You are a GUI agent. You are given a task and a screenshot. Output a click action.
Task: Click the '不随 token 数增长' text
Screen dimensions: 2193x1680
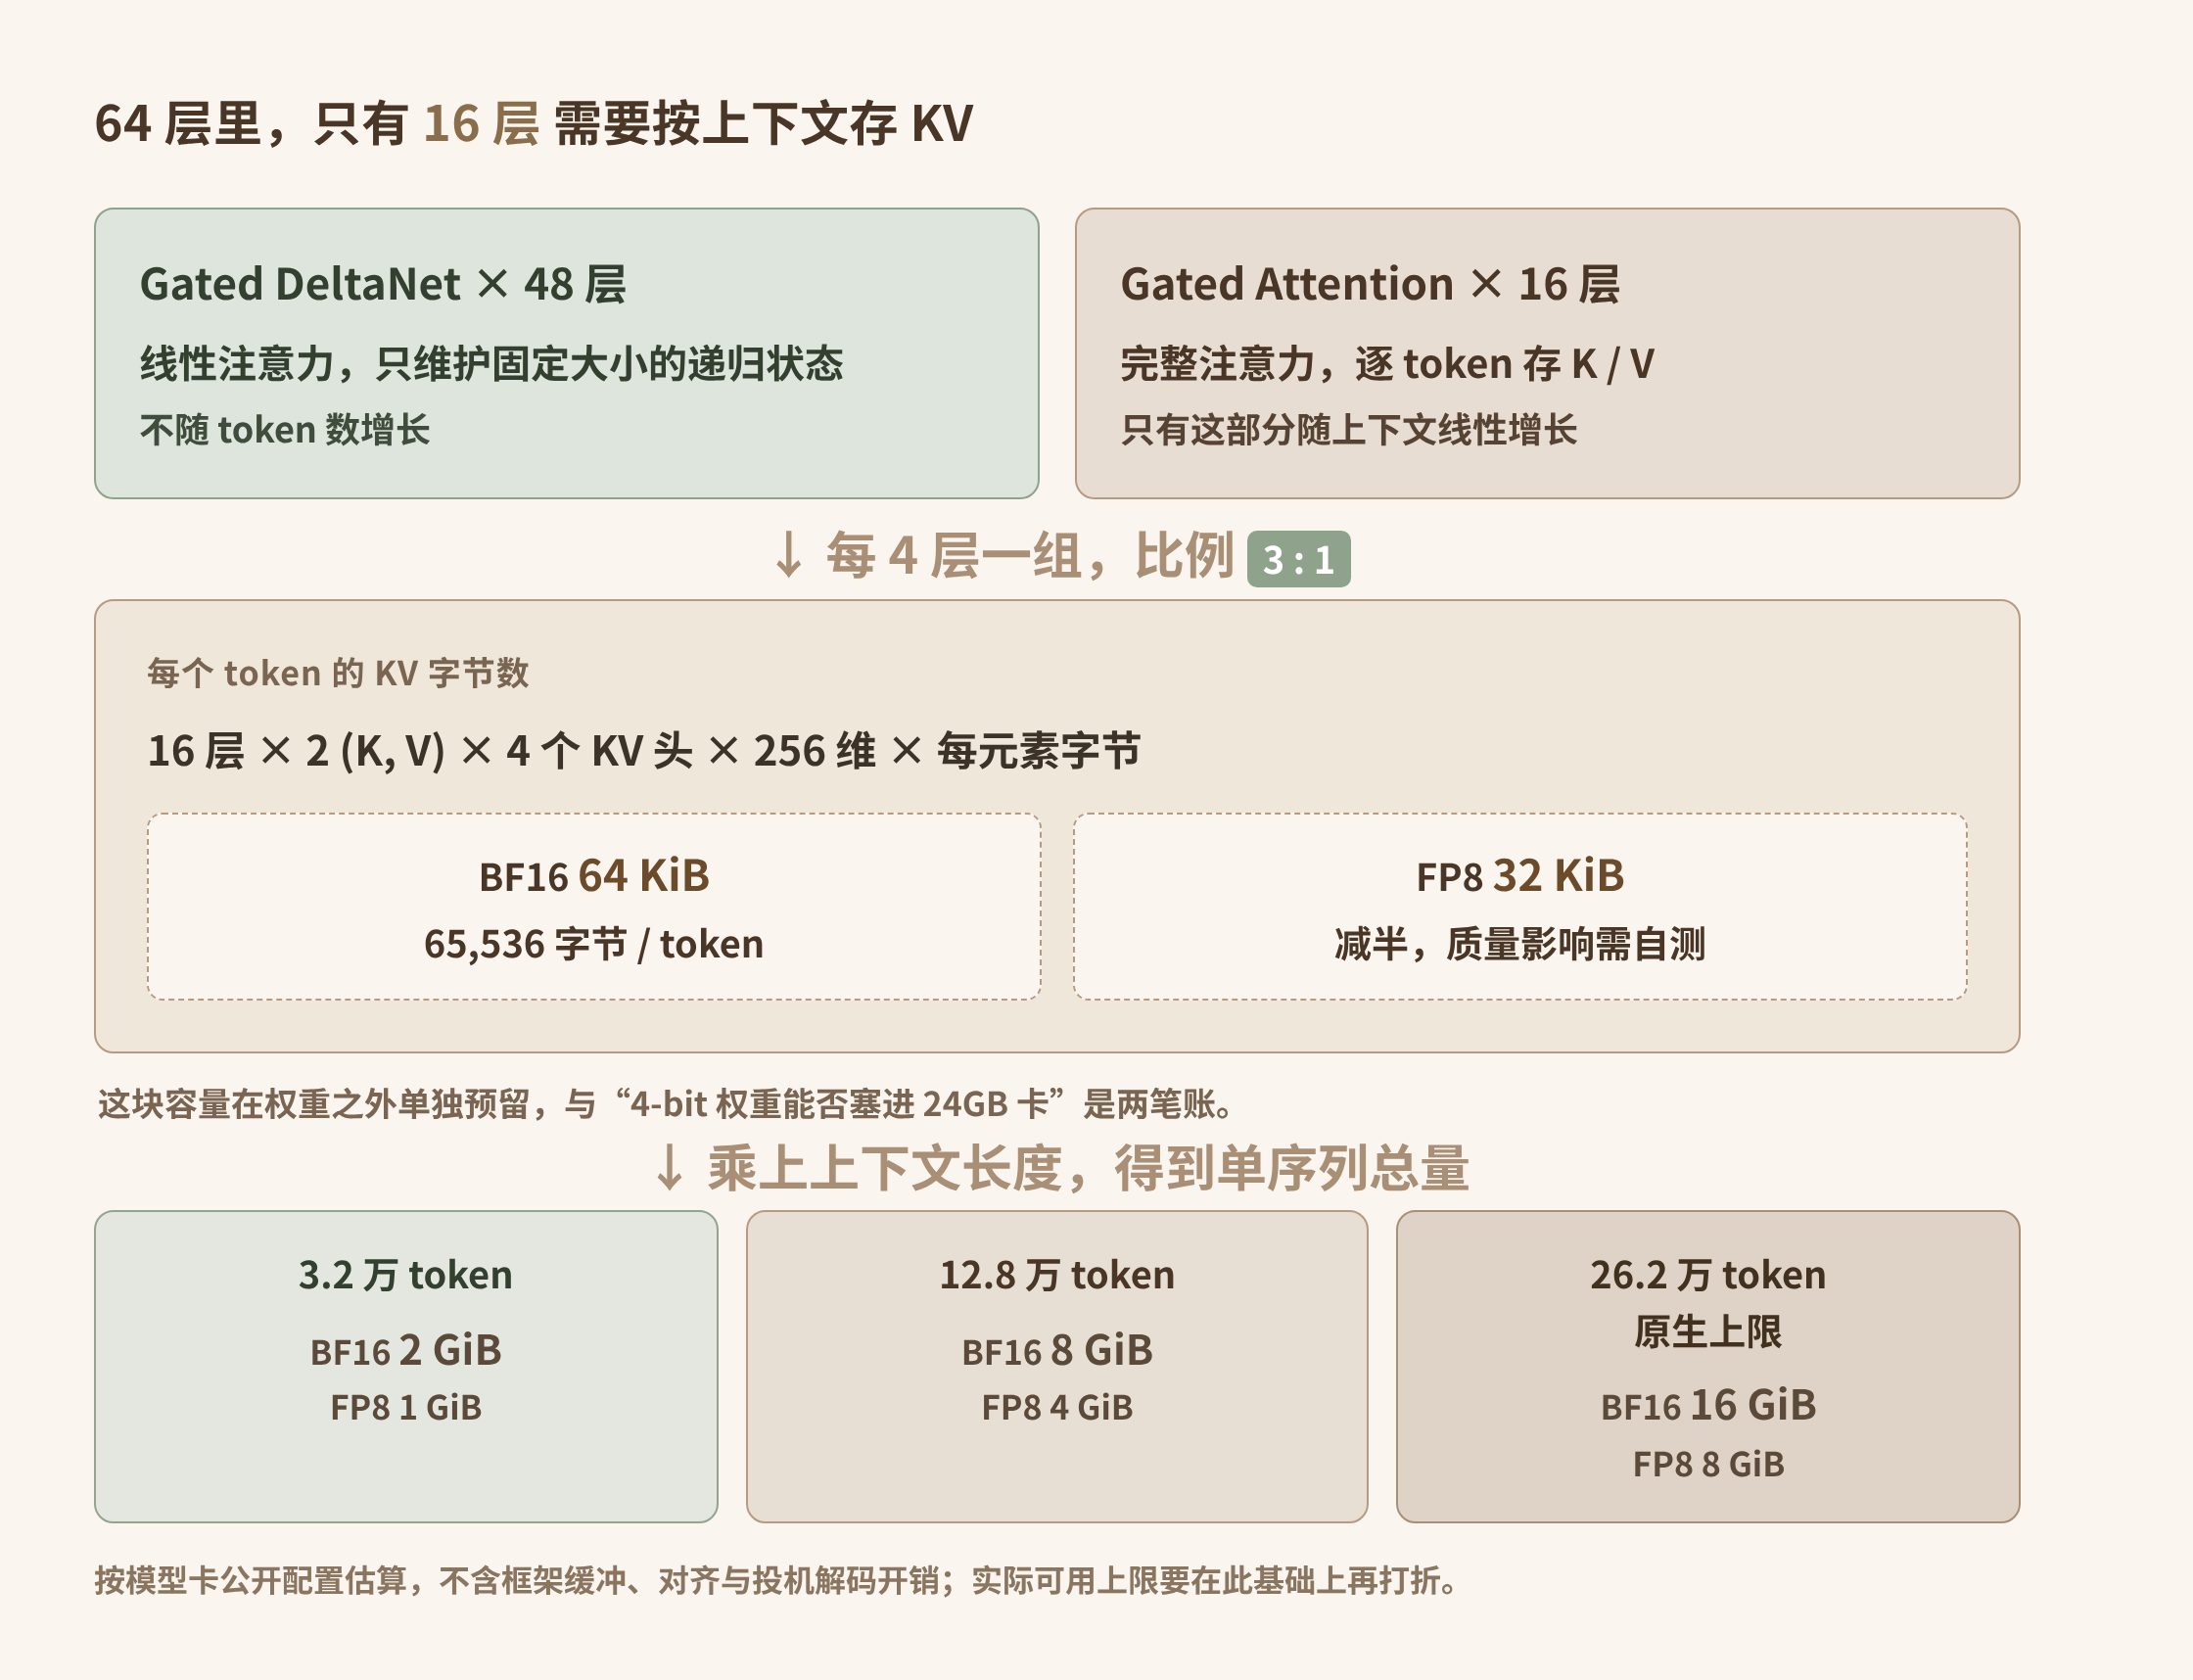pyautogui.click(x=285, y=430)
